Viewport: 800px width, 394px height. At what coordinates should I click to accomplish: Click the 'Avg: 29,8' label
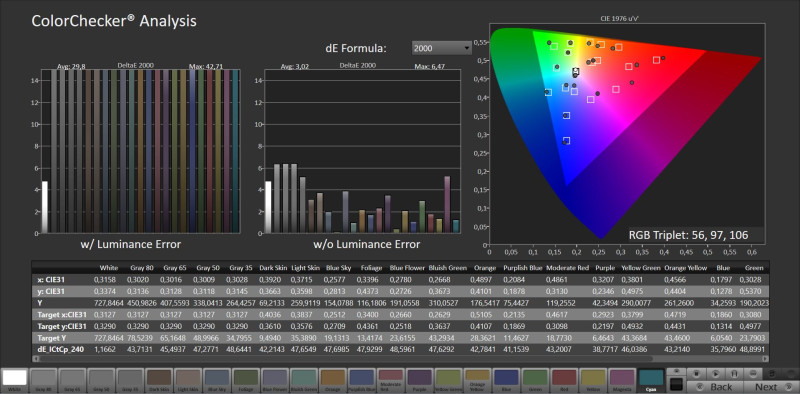tap(71, 66)
